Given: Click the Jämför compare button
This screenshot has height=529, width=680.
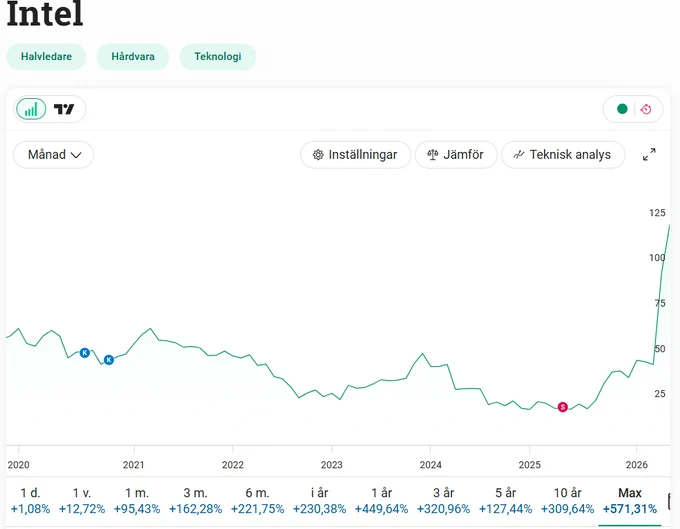Looking at the screenshot, I should click(x=455, y=154).
